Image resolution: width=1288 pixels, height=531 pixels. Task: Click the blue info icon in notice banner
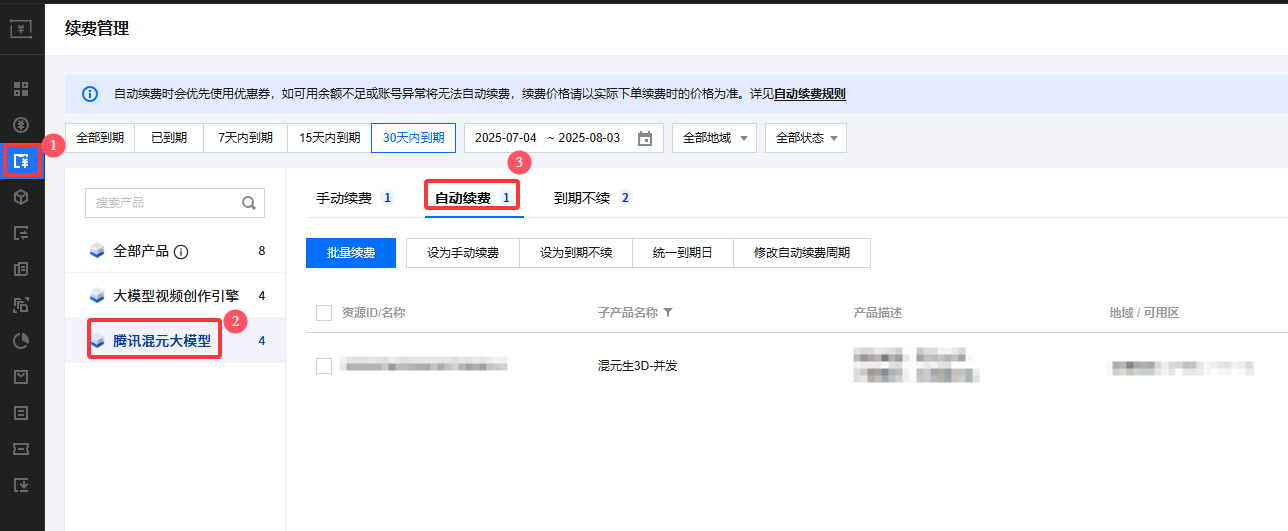point(90,94)
